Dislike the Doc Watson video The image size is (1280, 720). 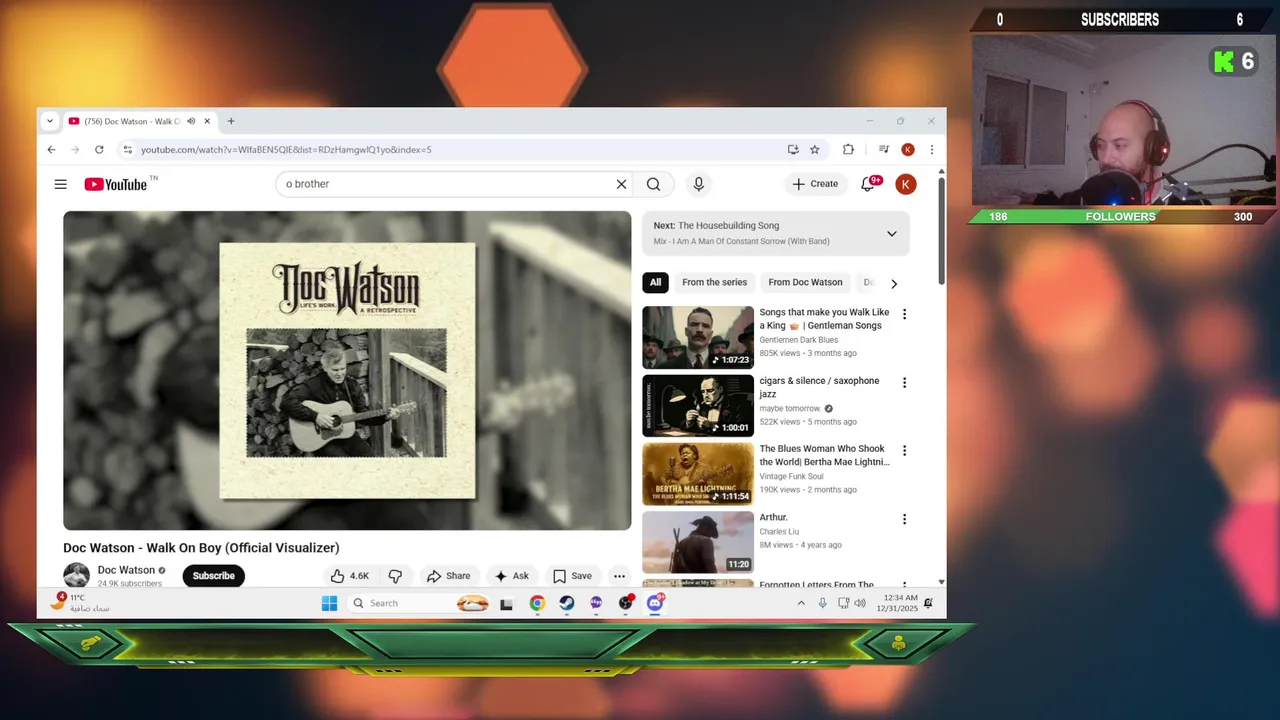pos(395,576)
